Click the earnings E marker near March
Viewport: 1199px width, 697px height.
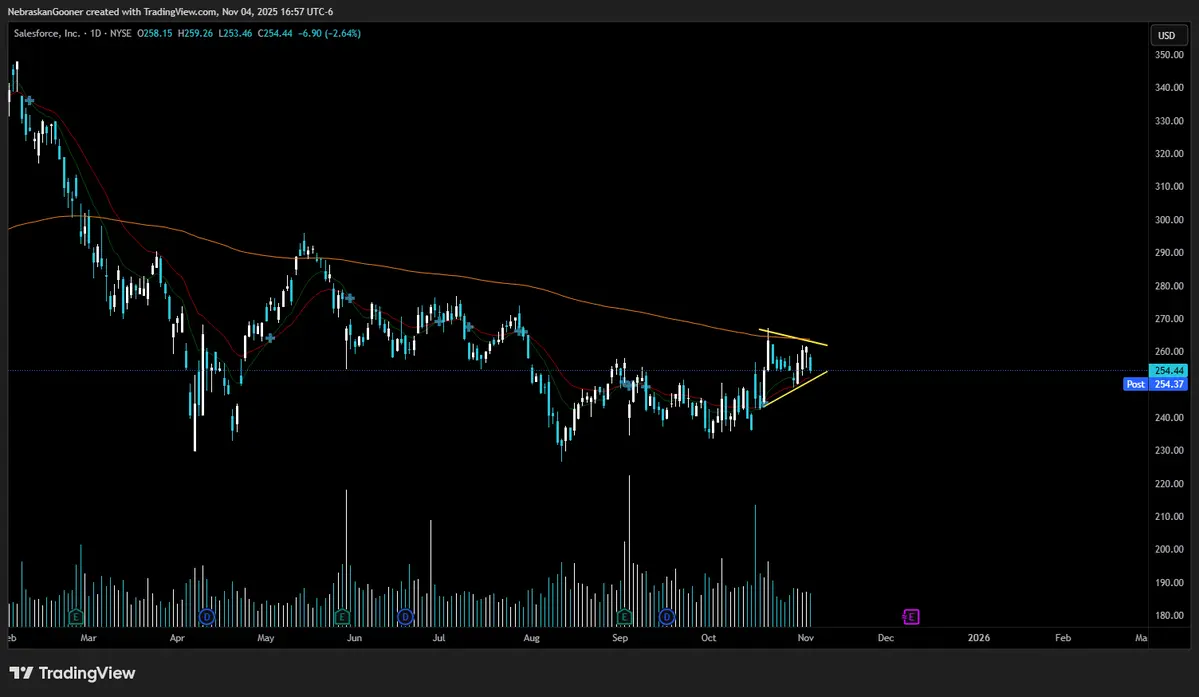[76, 616]
